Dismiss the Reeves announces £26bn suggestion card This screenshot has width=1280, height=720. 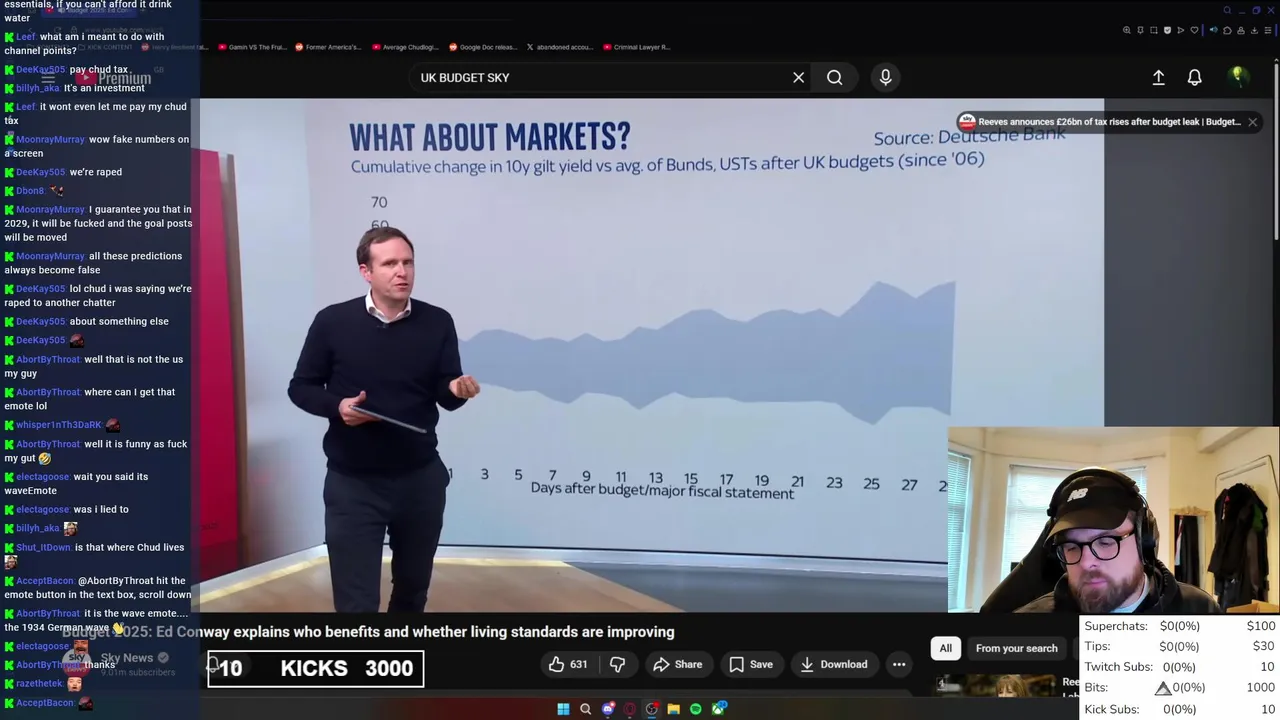(x=1252, y=122)
